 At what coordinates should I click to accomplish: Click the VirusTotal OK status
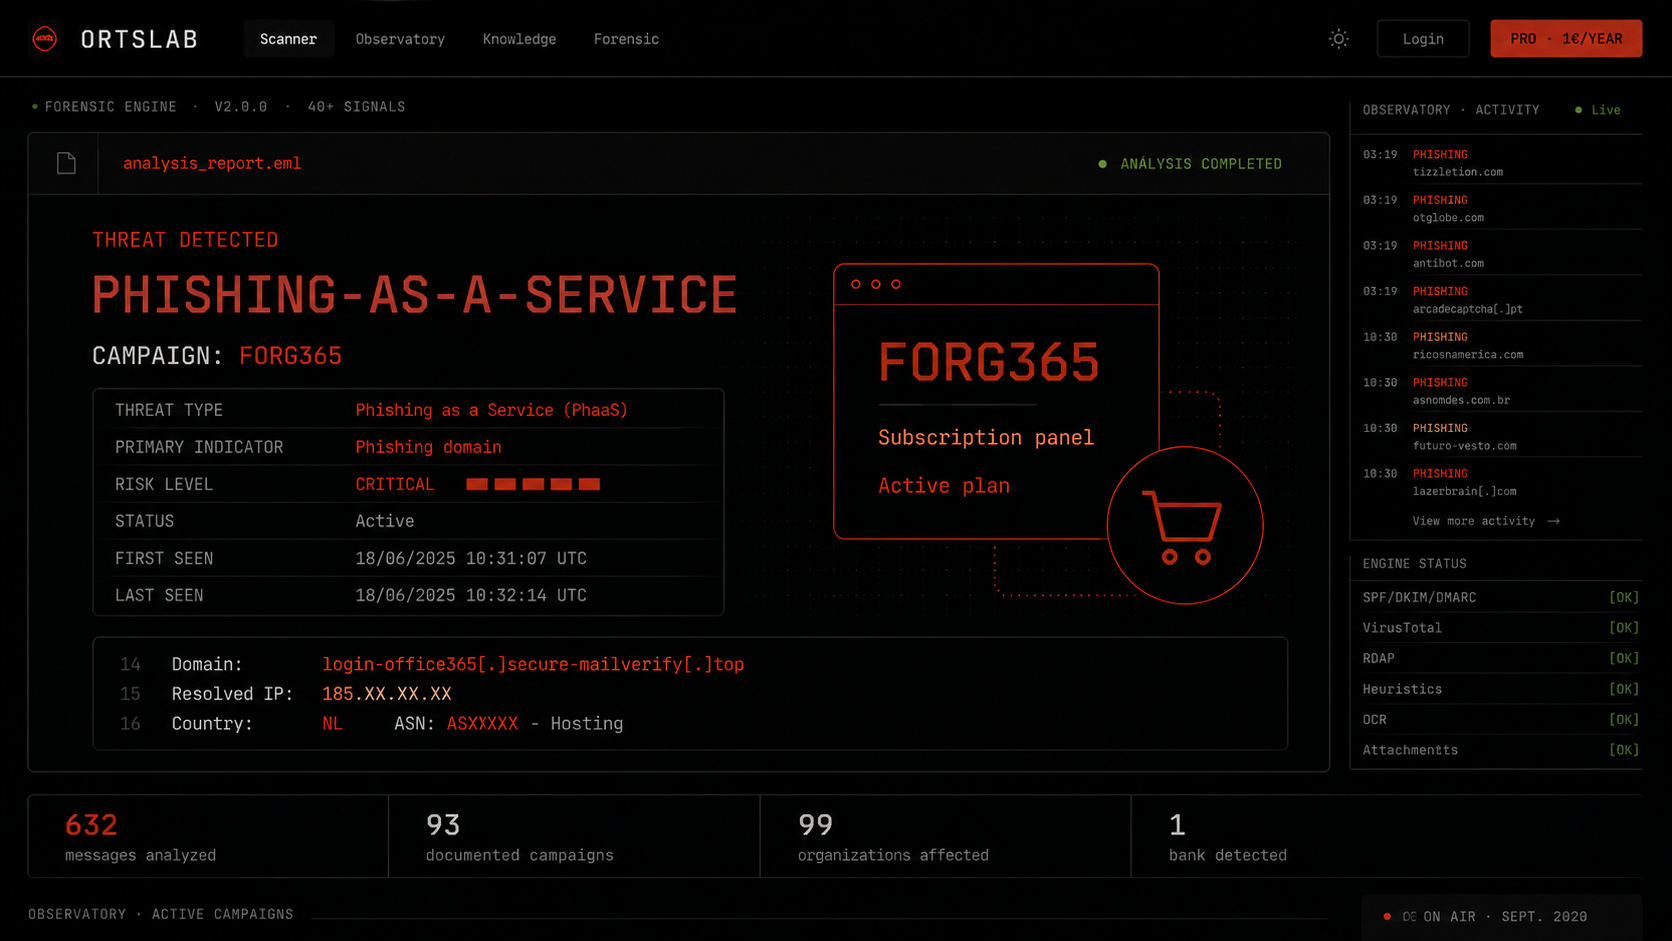click(x=1623, y=628)
